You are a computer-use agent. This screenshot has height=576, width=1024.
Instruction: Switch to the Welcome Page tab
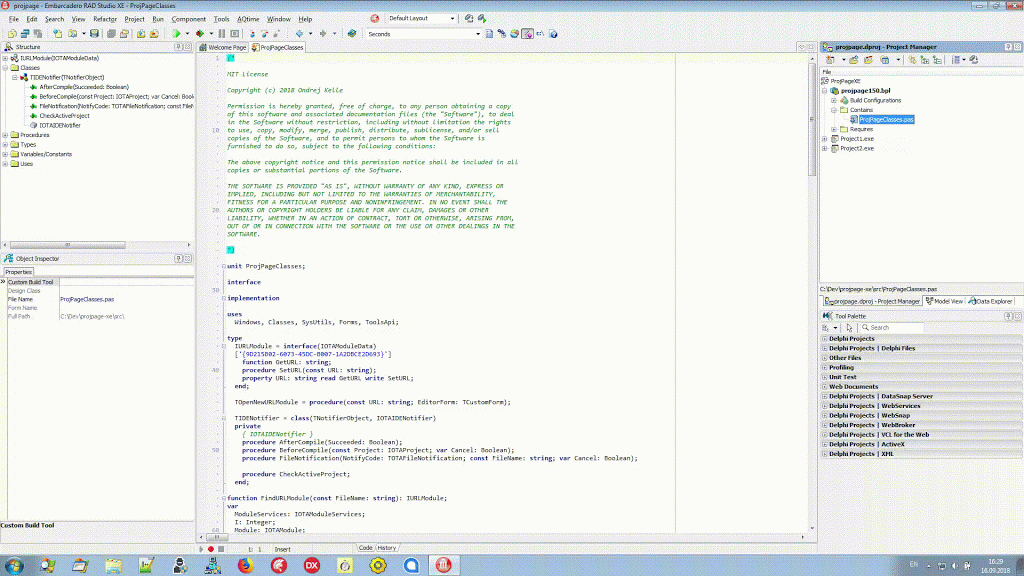[223, 47]
